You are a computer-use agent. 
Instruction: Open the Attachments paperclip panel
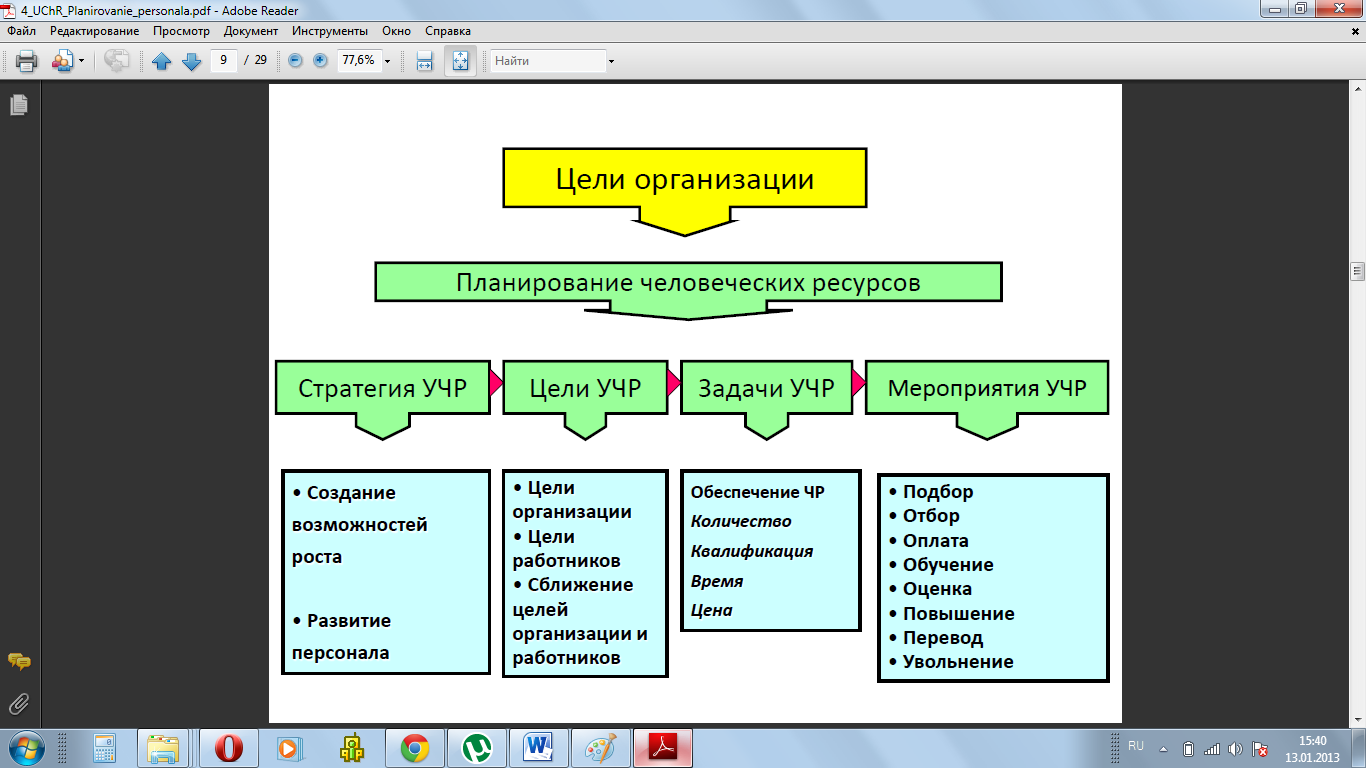[x=19, y=703]
